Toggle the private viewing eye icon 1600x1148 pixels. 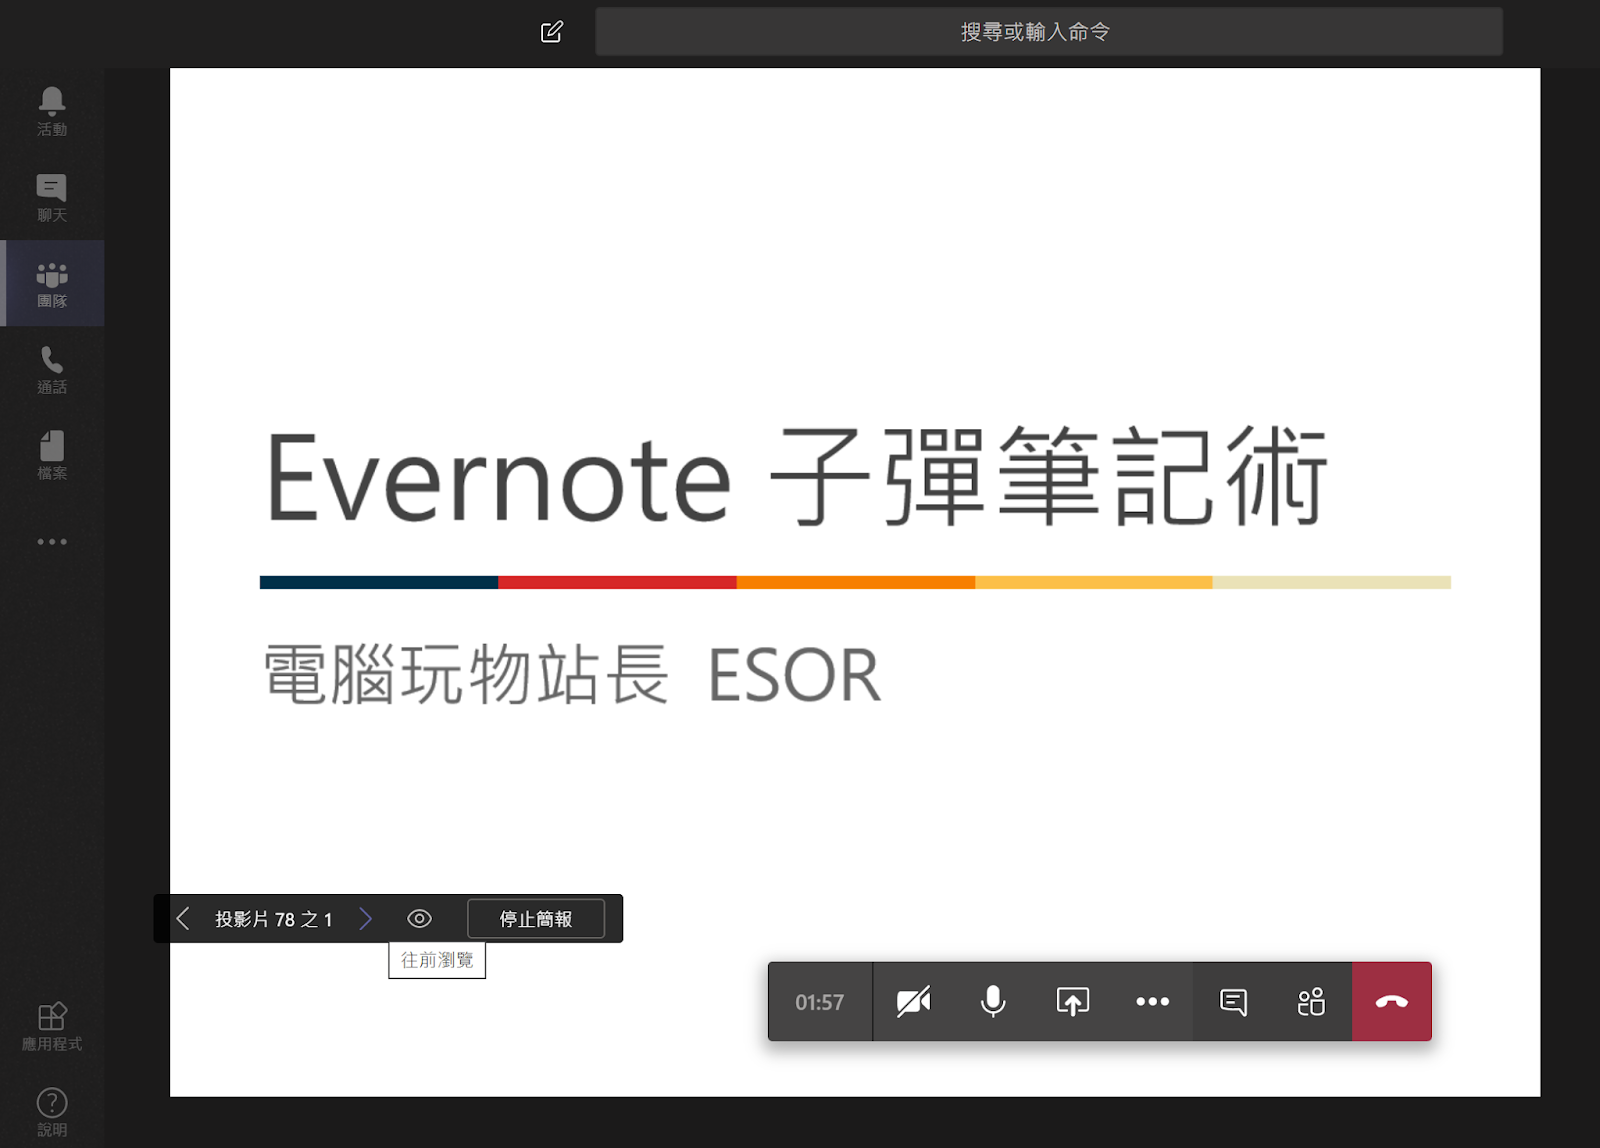(420, 918)
